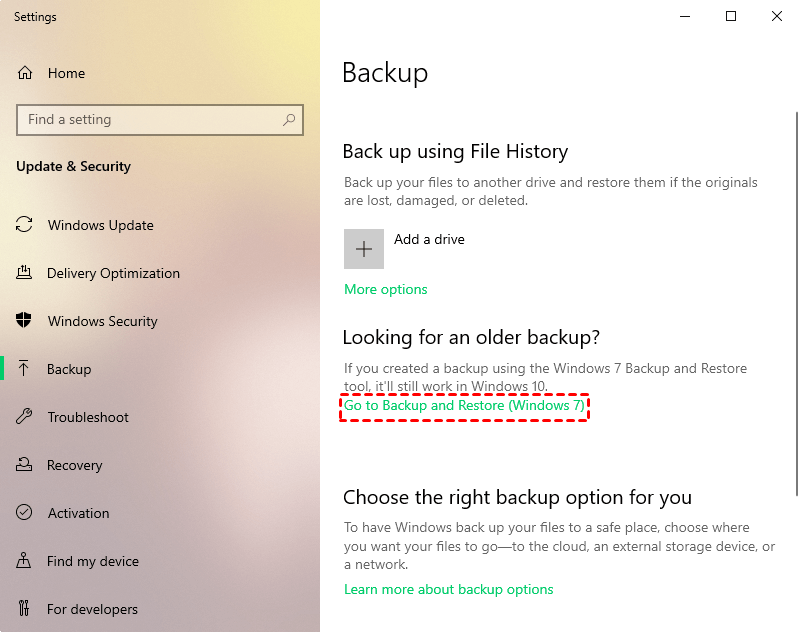
Task: Click the search magnifier icon
Action: (289, 120)
